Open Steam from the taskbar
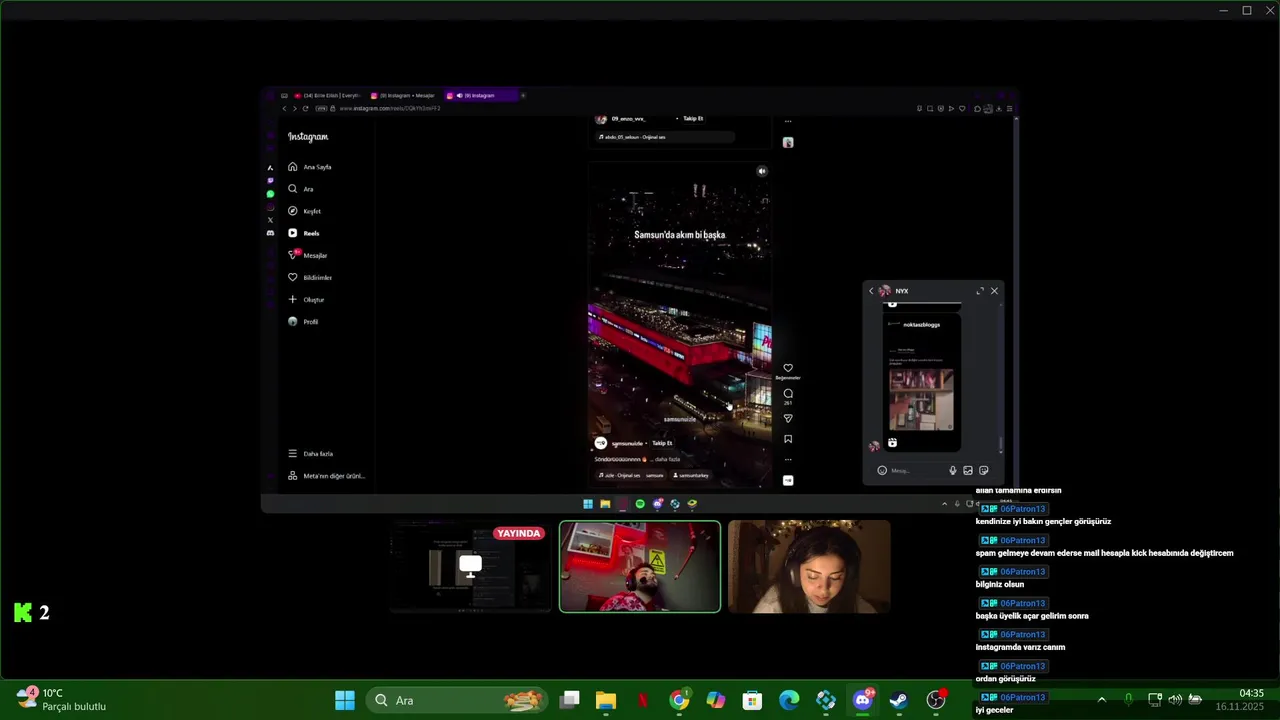Viewport: 1280px width, 720px height. click(x=899, y=700)
